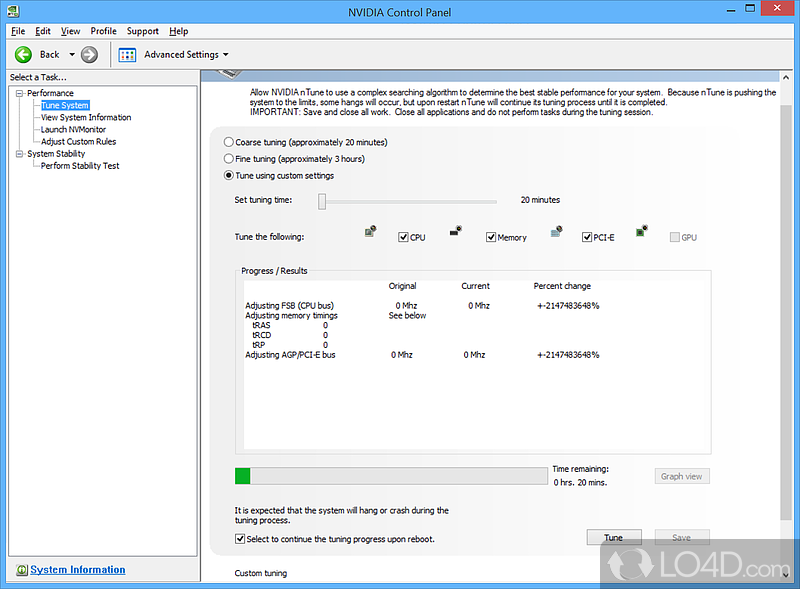
Task: Select Launch NVMonitor in task tree
Action: click(x=73, y=129)
